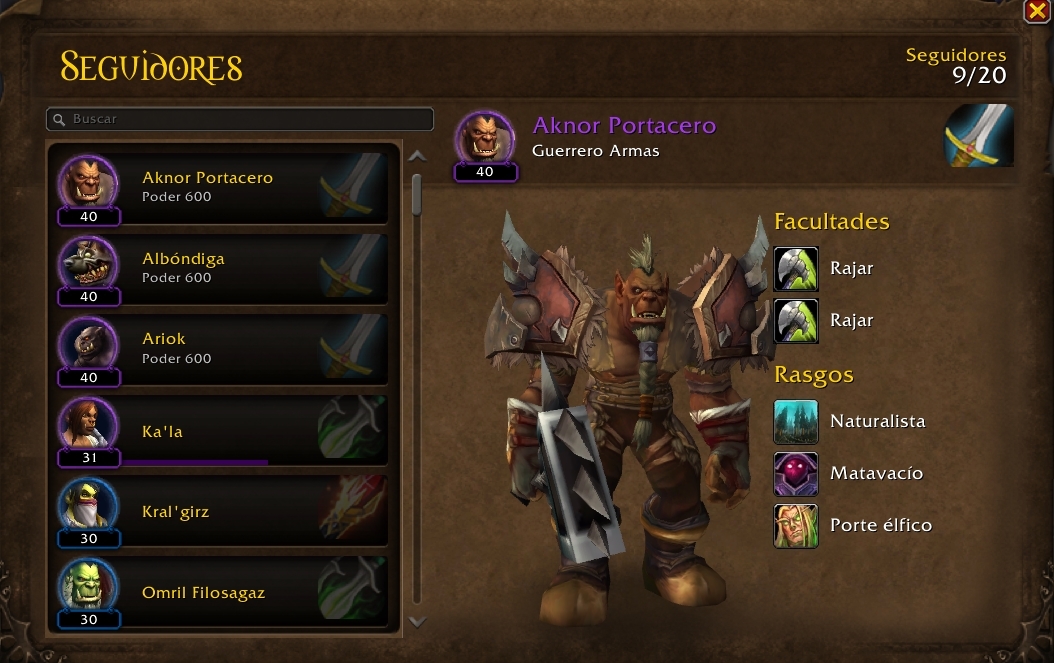The height and width of the screenshot is (663, 1054).
Task: Click the scroll down arrow of follower list
Action: [417, 622]
